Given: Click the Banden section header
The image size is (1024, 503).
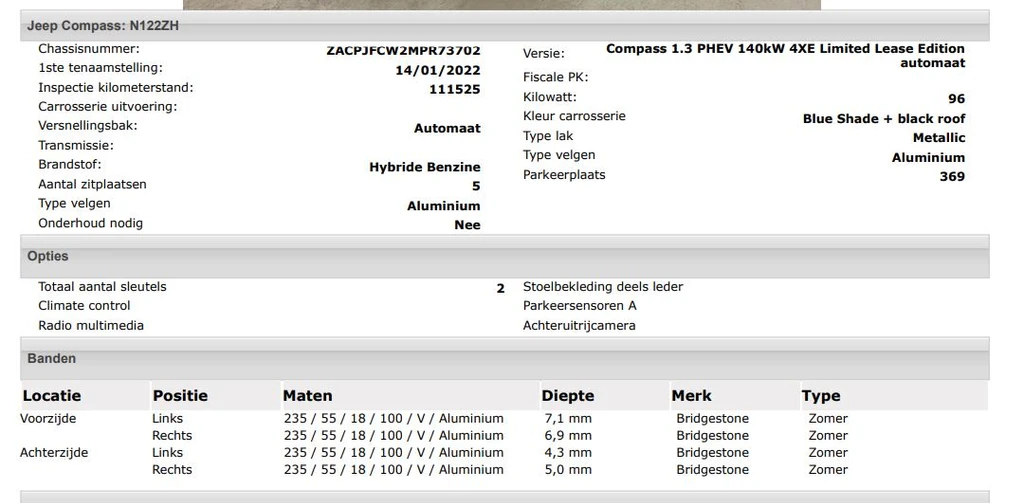Looking at the screenshot, I should (x=504, y=359).
